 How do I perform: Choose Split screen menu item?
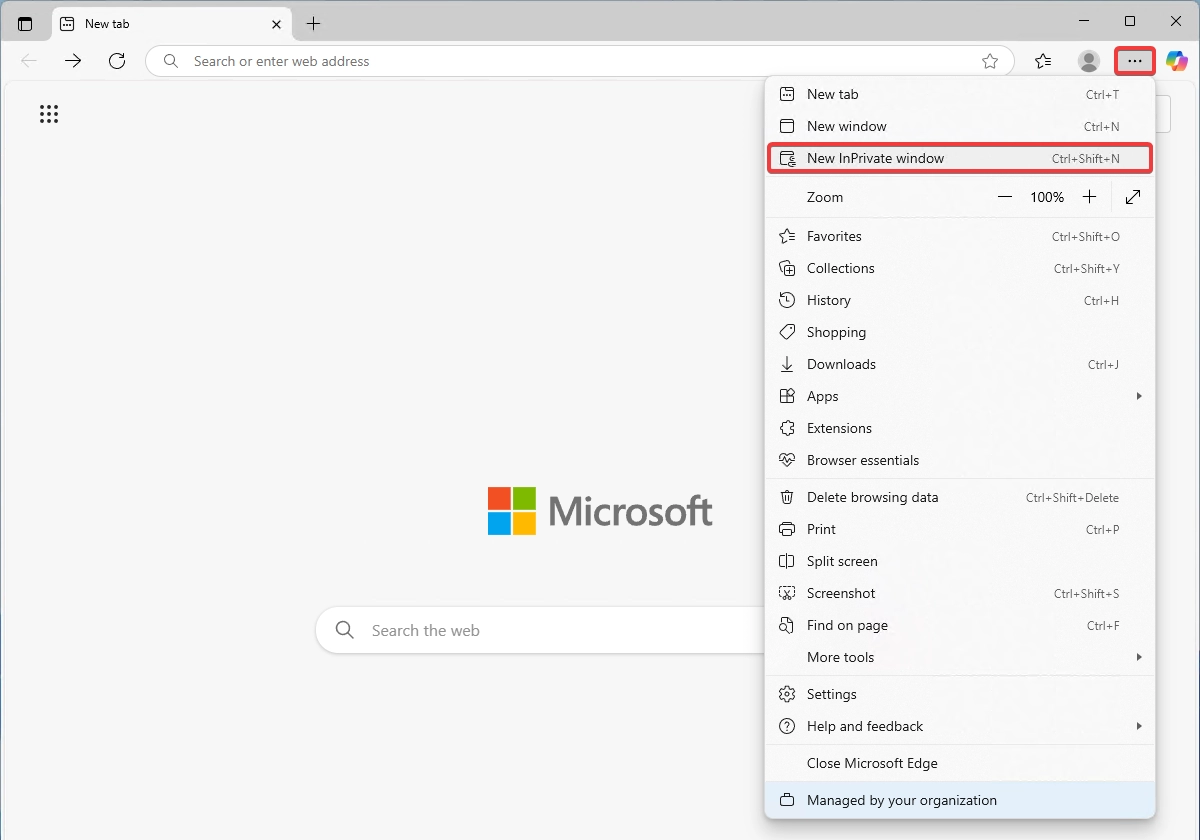960,561
